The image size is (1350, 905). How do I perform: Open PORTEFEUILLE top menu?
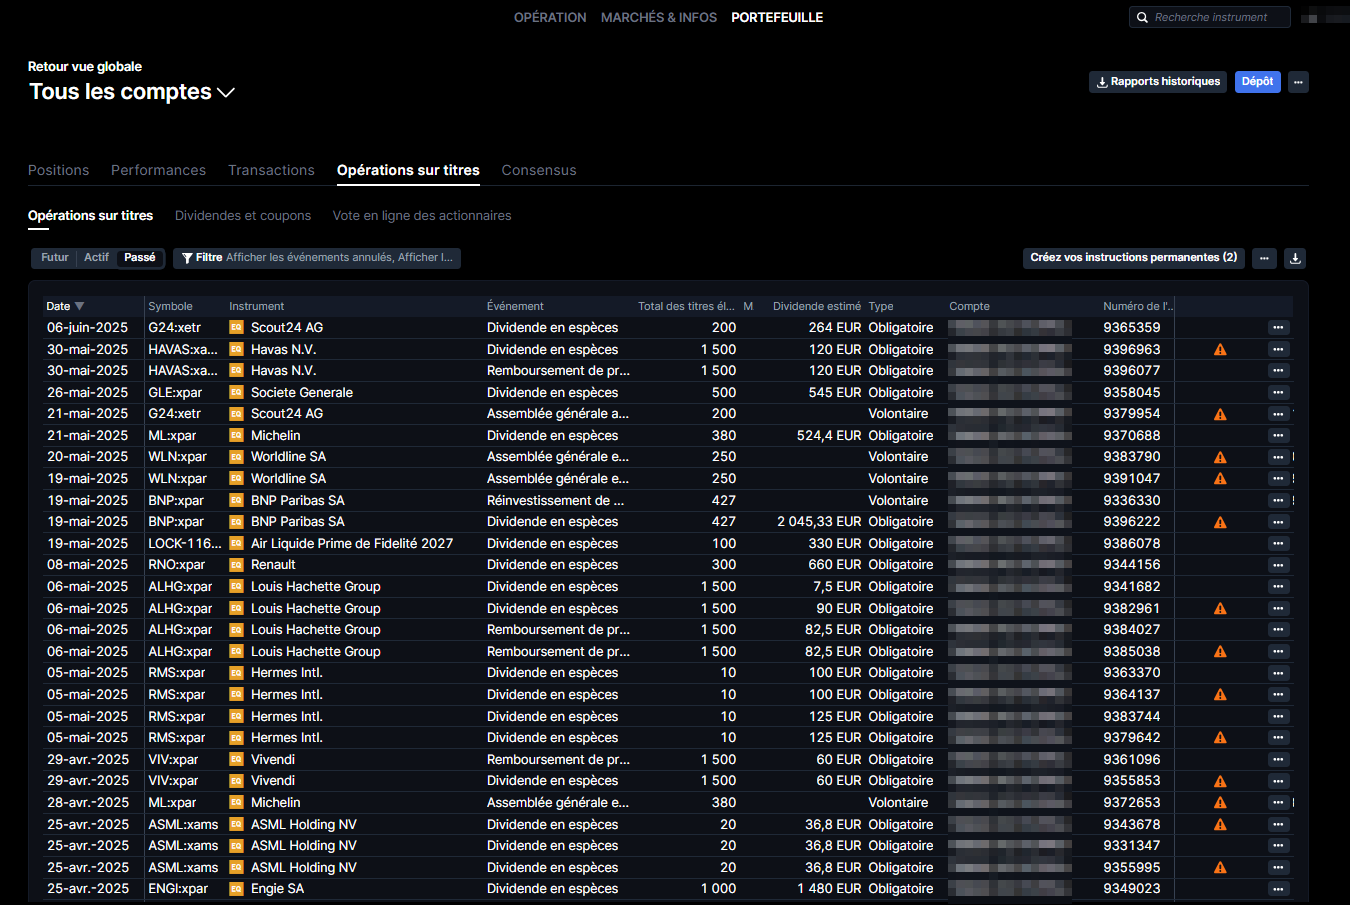pyautogui.click(x=777, y=17)
